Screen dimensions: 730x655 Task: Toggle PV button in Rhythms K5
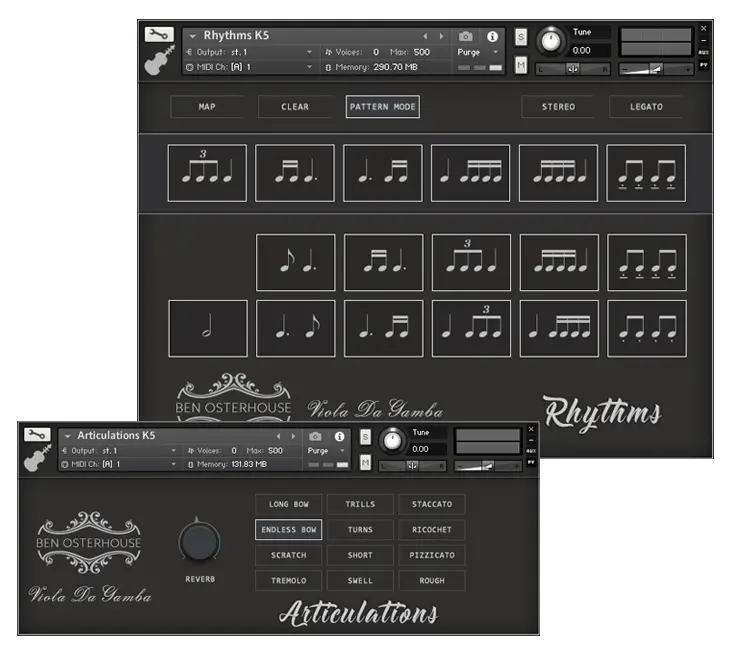703,65
